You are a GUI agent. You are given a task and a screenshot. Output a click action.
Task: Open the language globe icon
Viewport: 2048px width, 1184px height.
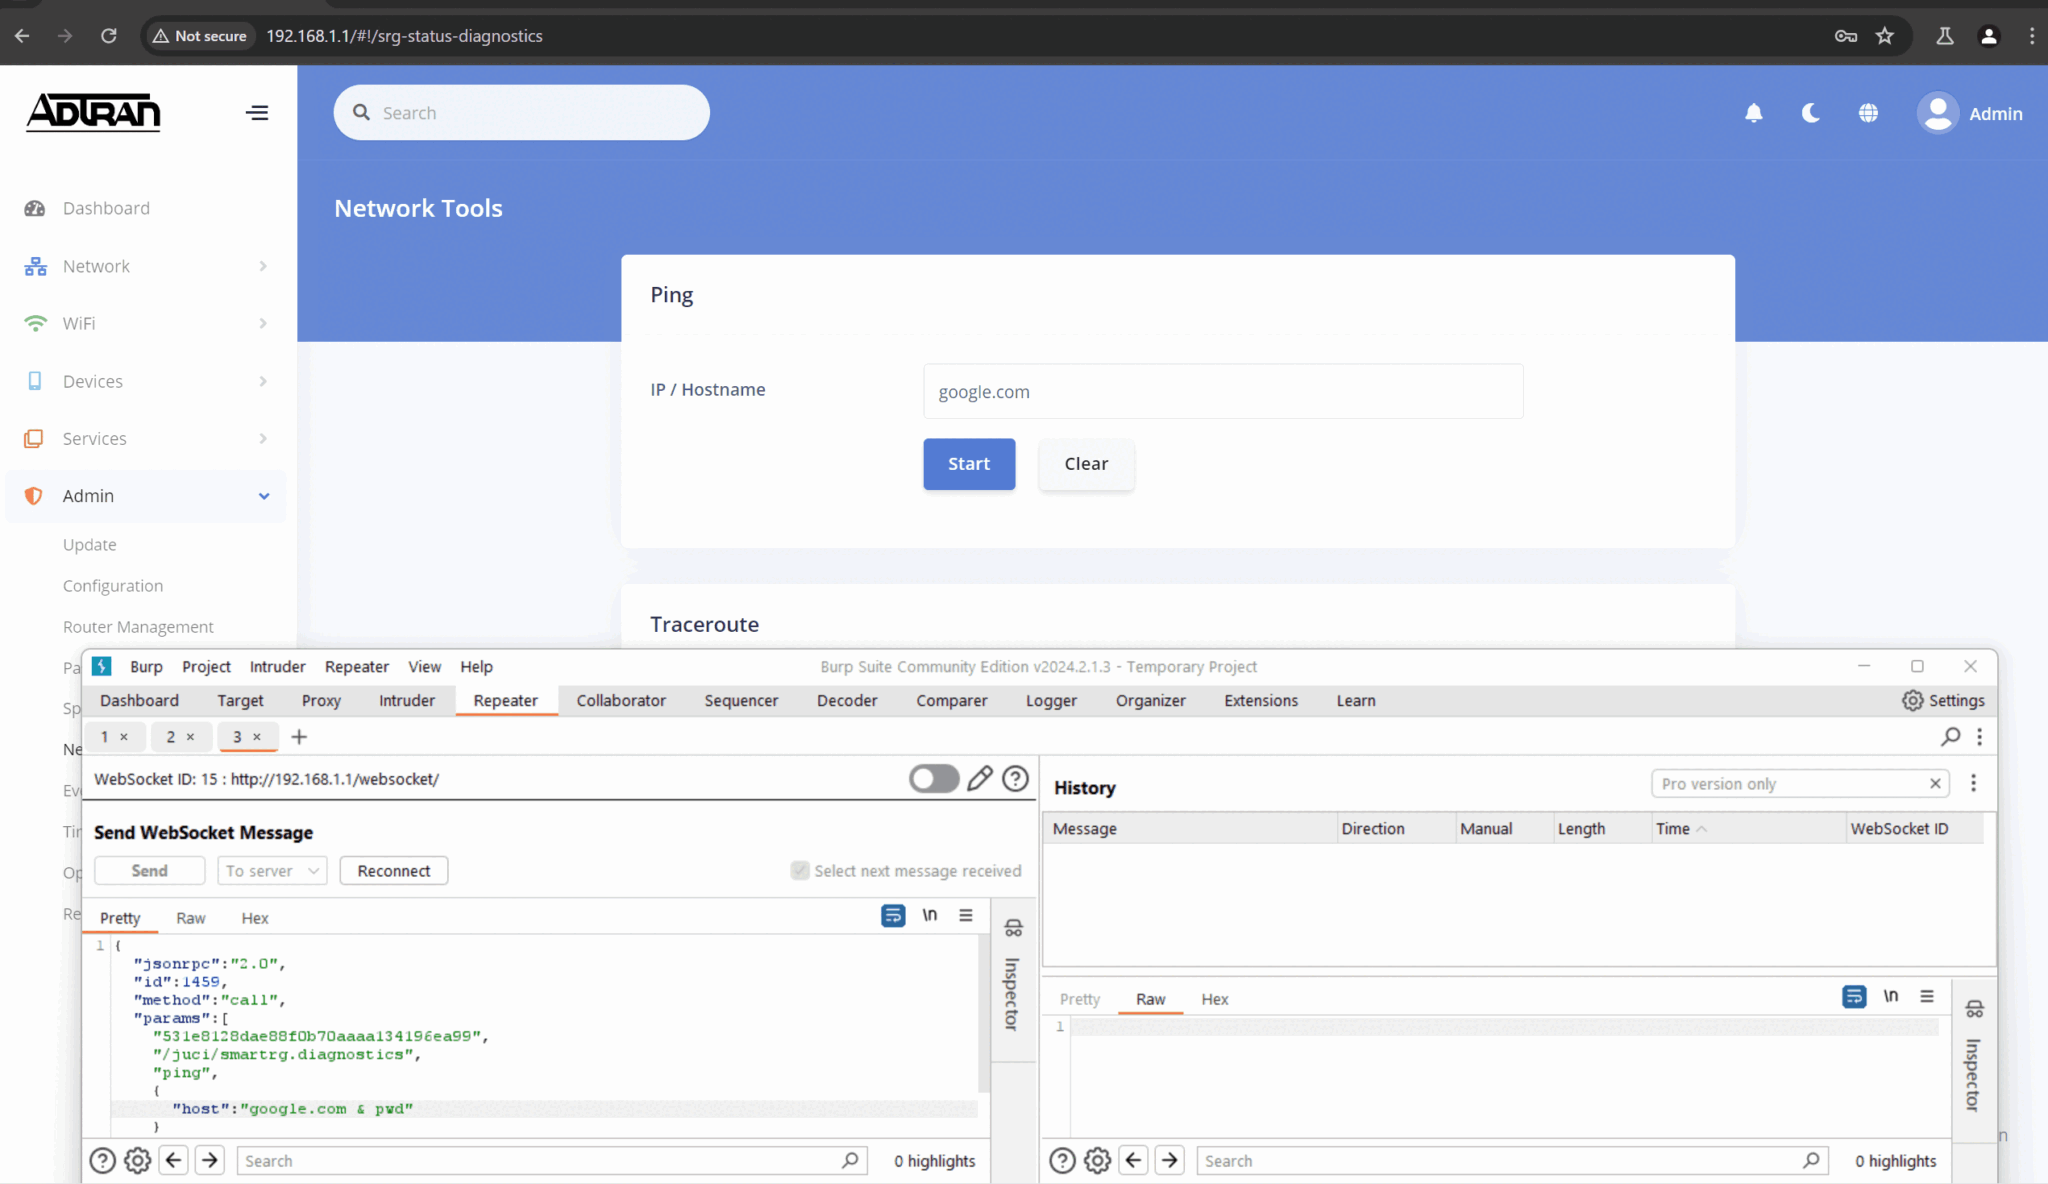coord(1868,113)
